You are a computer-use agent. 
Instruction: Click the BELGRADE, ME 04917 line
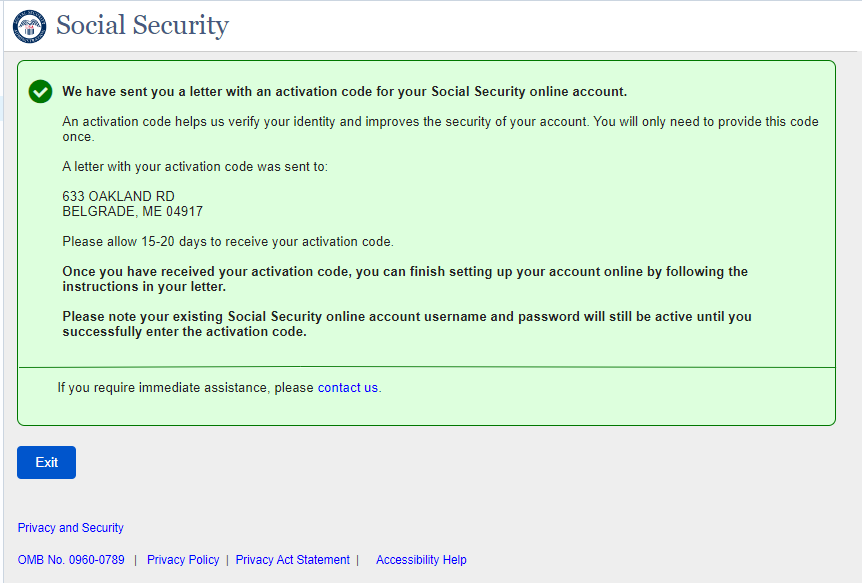132,212
